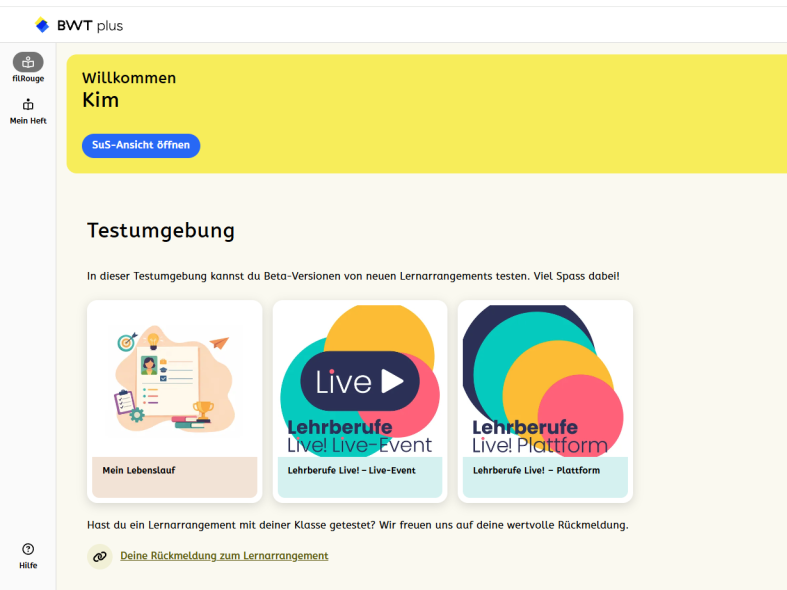This screenshot has height=590, width=787.
Task: Select the Lehrberufe Live! – Live-Event caption
Action: tap(351, 470)
